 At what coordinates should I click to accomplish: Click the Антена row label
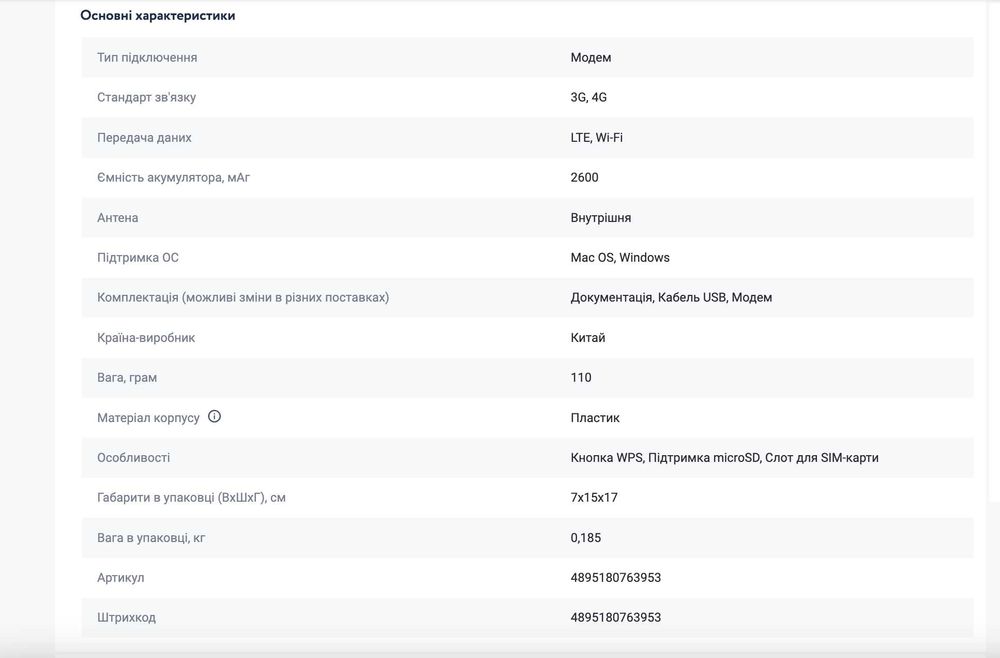[x=118, y=218]
